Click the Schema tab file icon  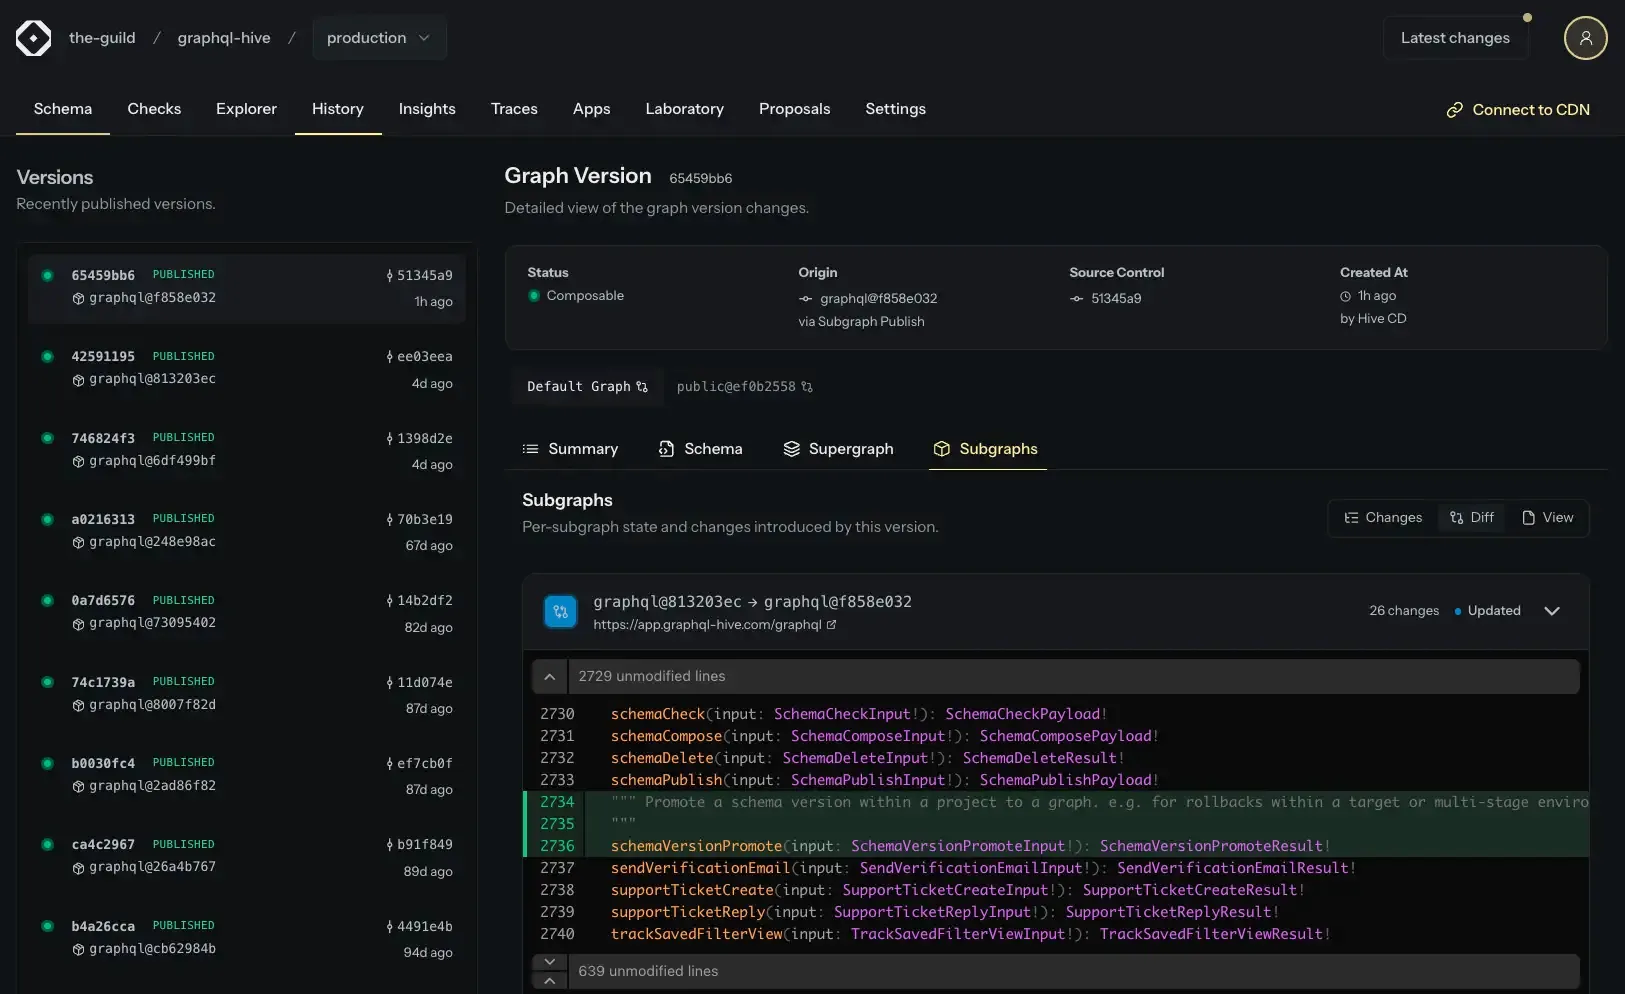(666, 449)
